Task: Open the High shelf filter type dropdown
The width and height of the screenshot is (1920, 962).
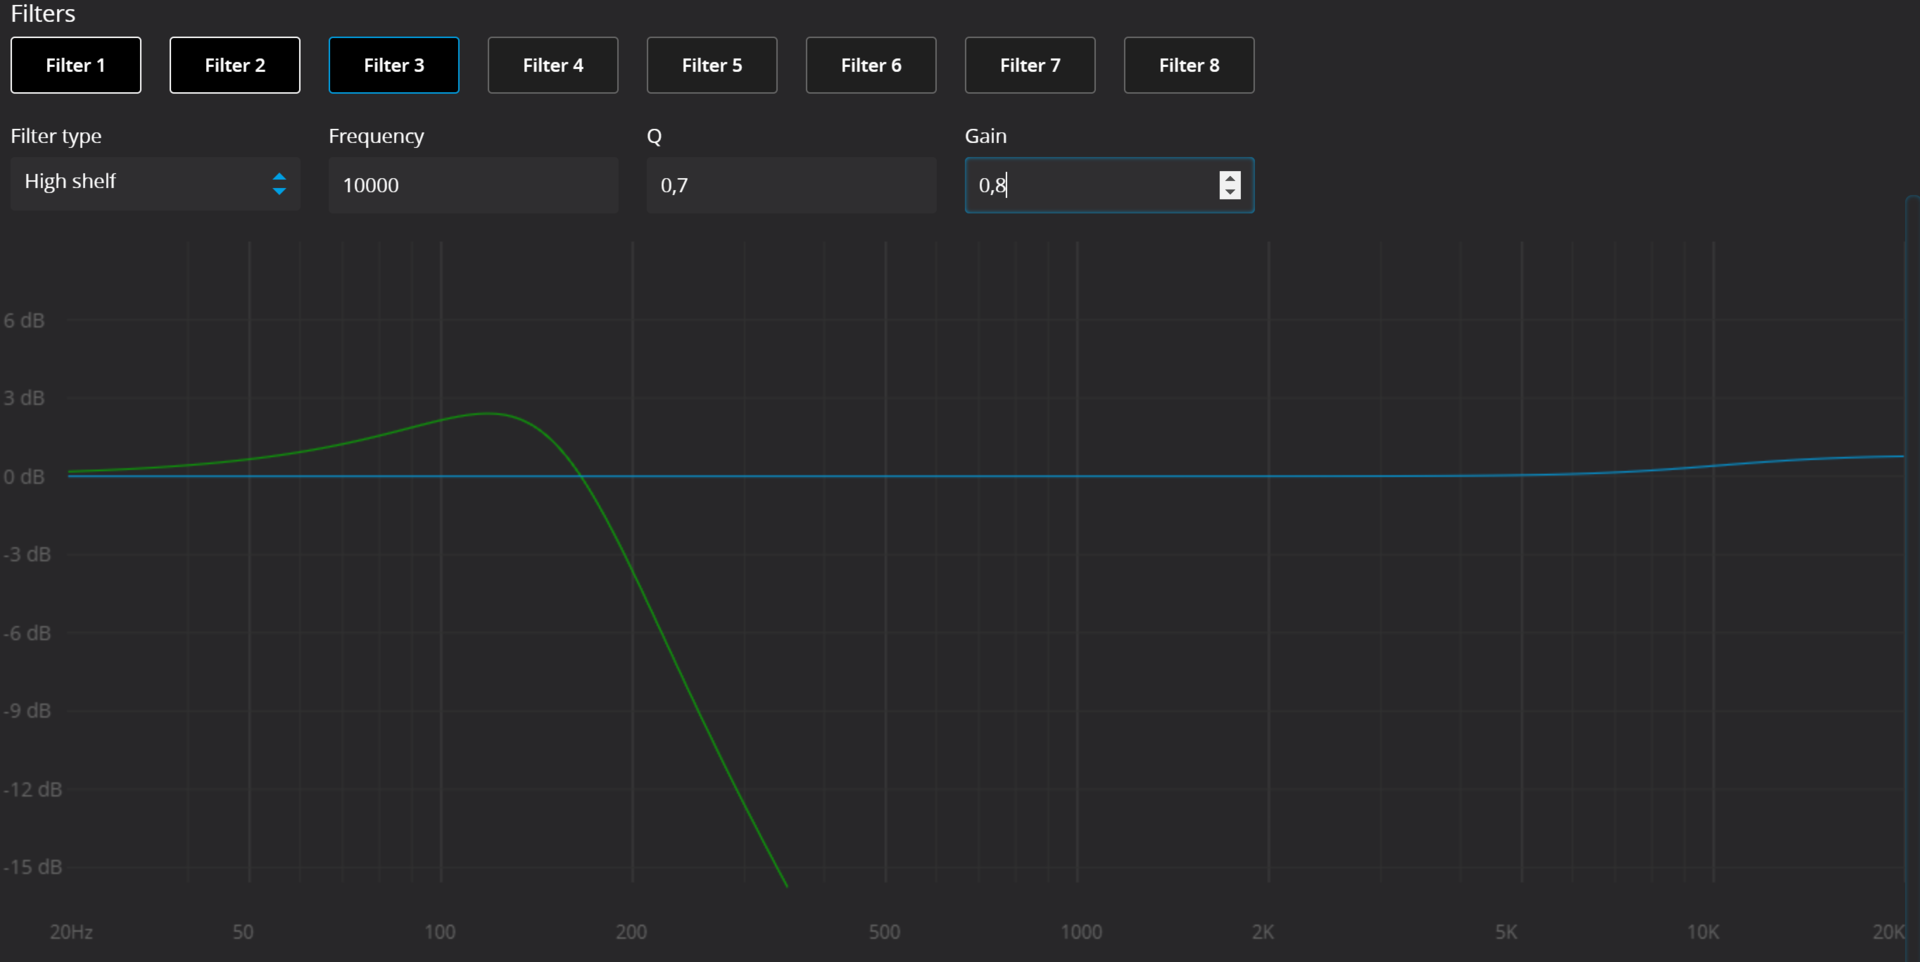Action: click(140, 183)
